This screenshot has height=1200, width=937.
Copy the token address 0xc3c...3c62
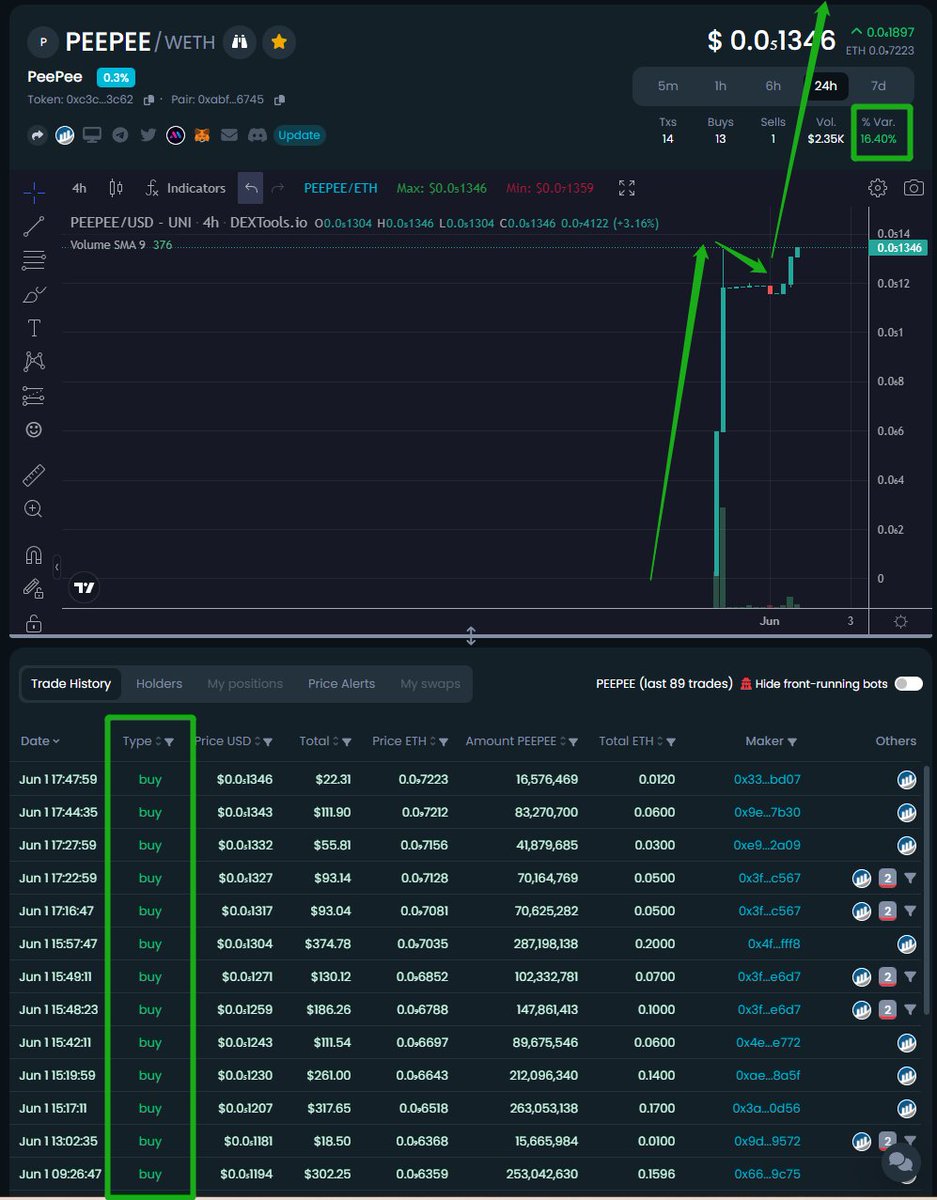click(x=149, y=100)
